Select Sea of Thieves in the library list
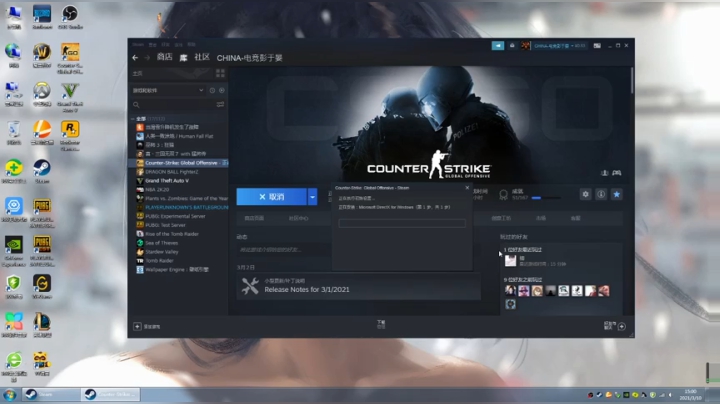 point(161,243)
